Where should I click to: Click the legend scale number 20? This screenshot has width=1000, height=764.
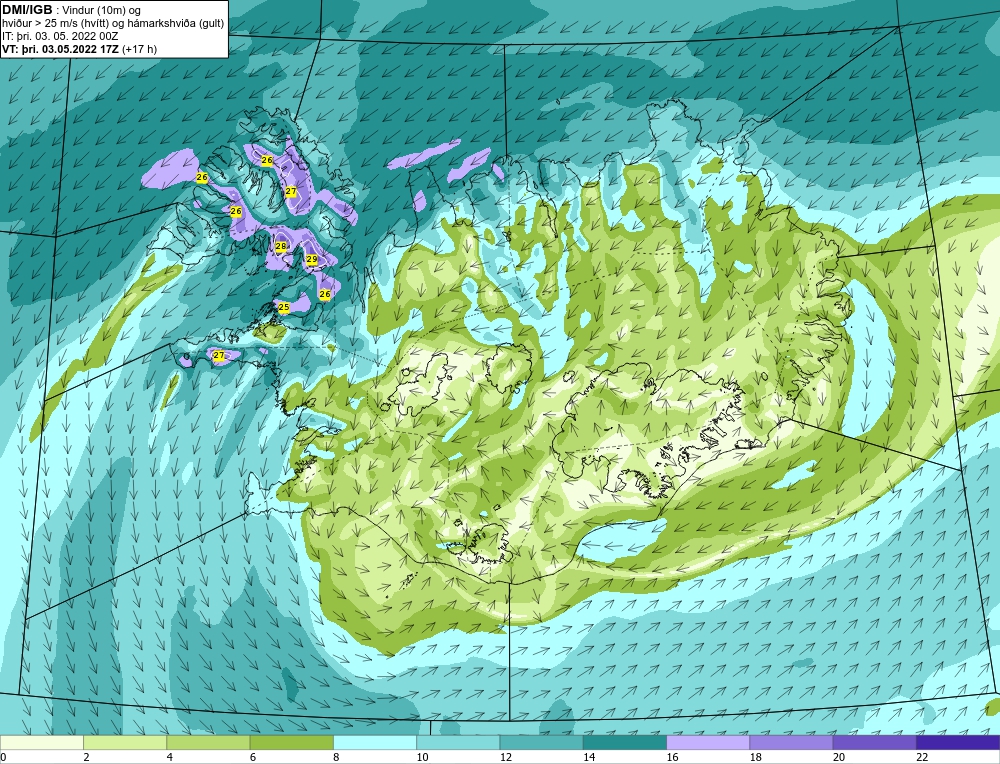pos(839,758)
